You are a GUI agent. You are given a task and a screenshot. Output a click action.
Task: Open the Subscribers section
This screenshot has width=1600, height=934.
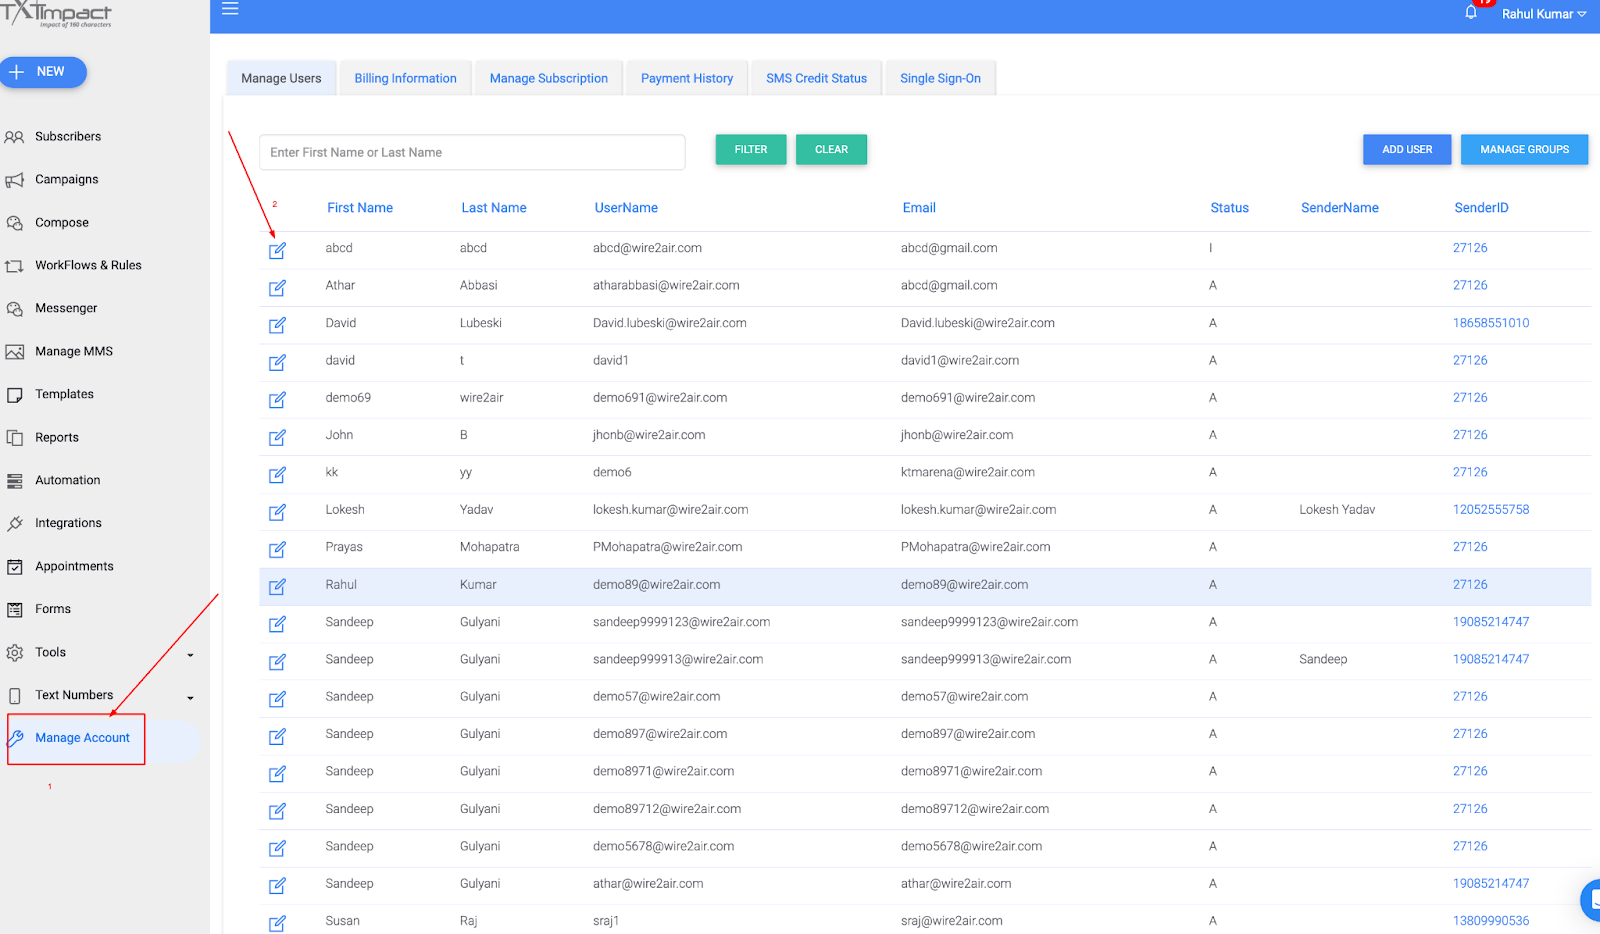66,136
